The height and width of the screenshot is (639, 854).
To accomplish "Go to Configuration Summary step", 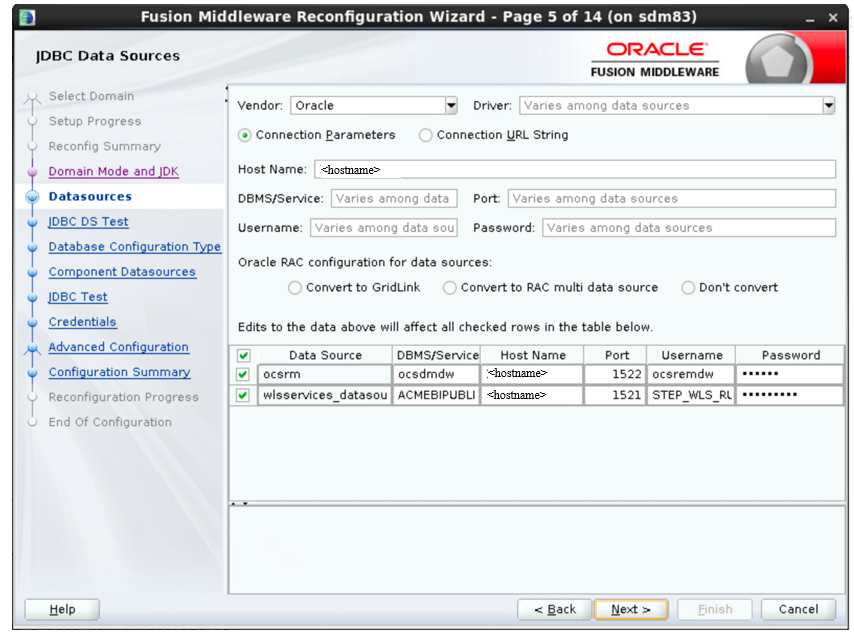I will click(x=119, y=372).
